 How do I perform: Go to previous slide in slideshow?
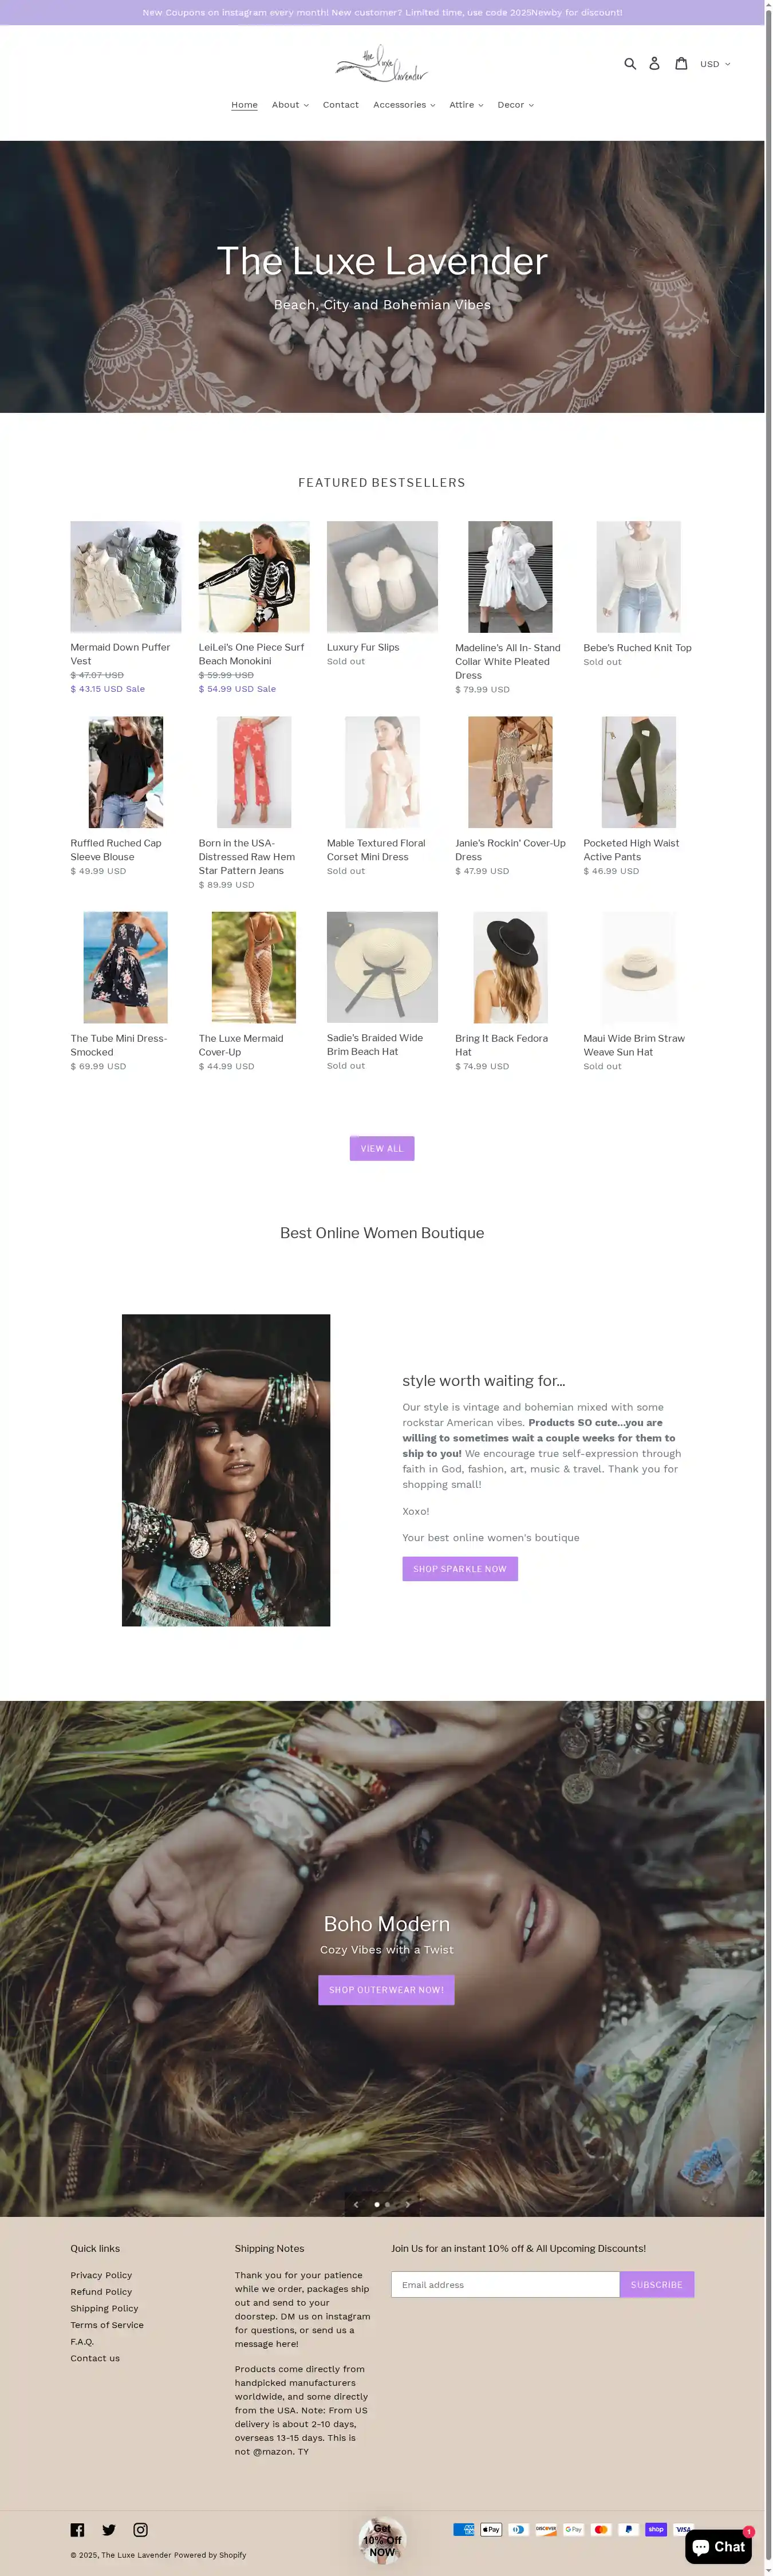(356, 2204)
